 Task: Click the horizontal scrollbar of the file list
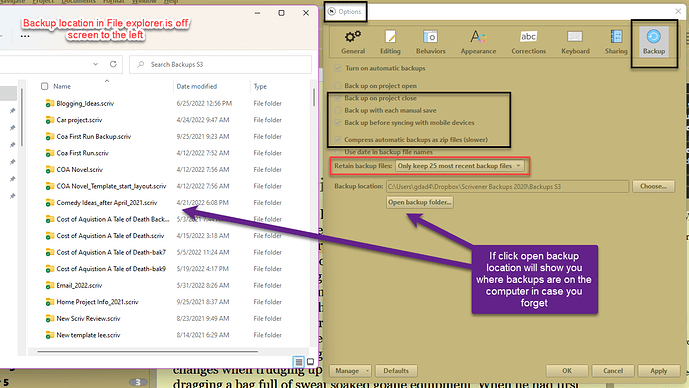click(148, 352)
